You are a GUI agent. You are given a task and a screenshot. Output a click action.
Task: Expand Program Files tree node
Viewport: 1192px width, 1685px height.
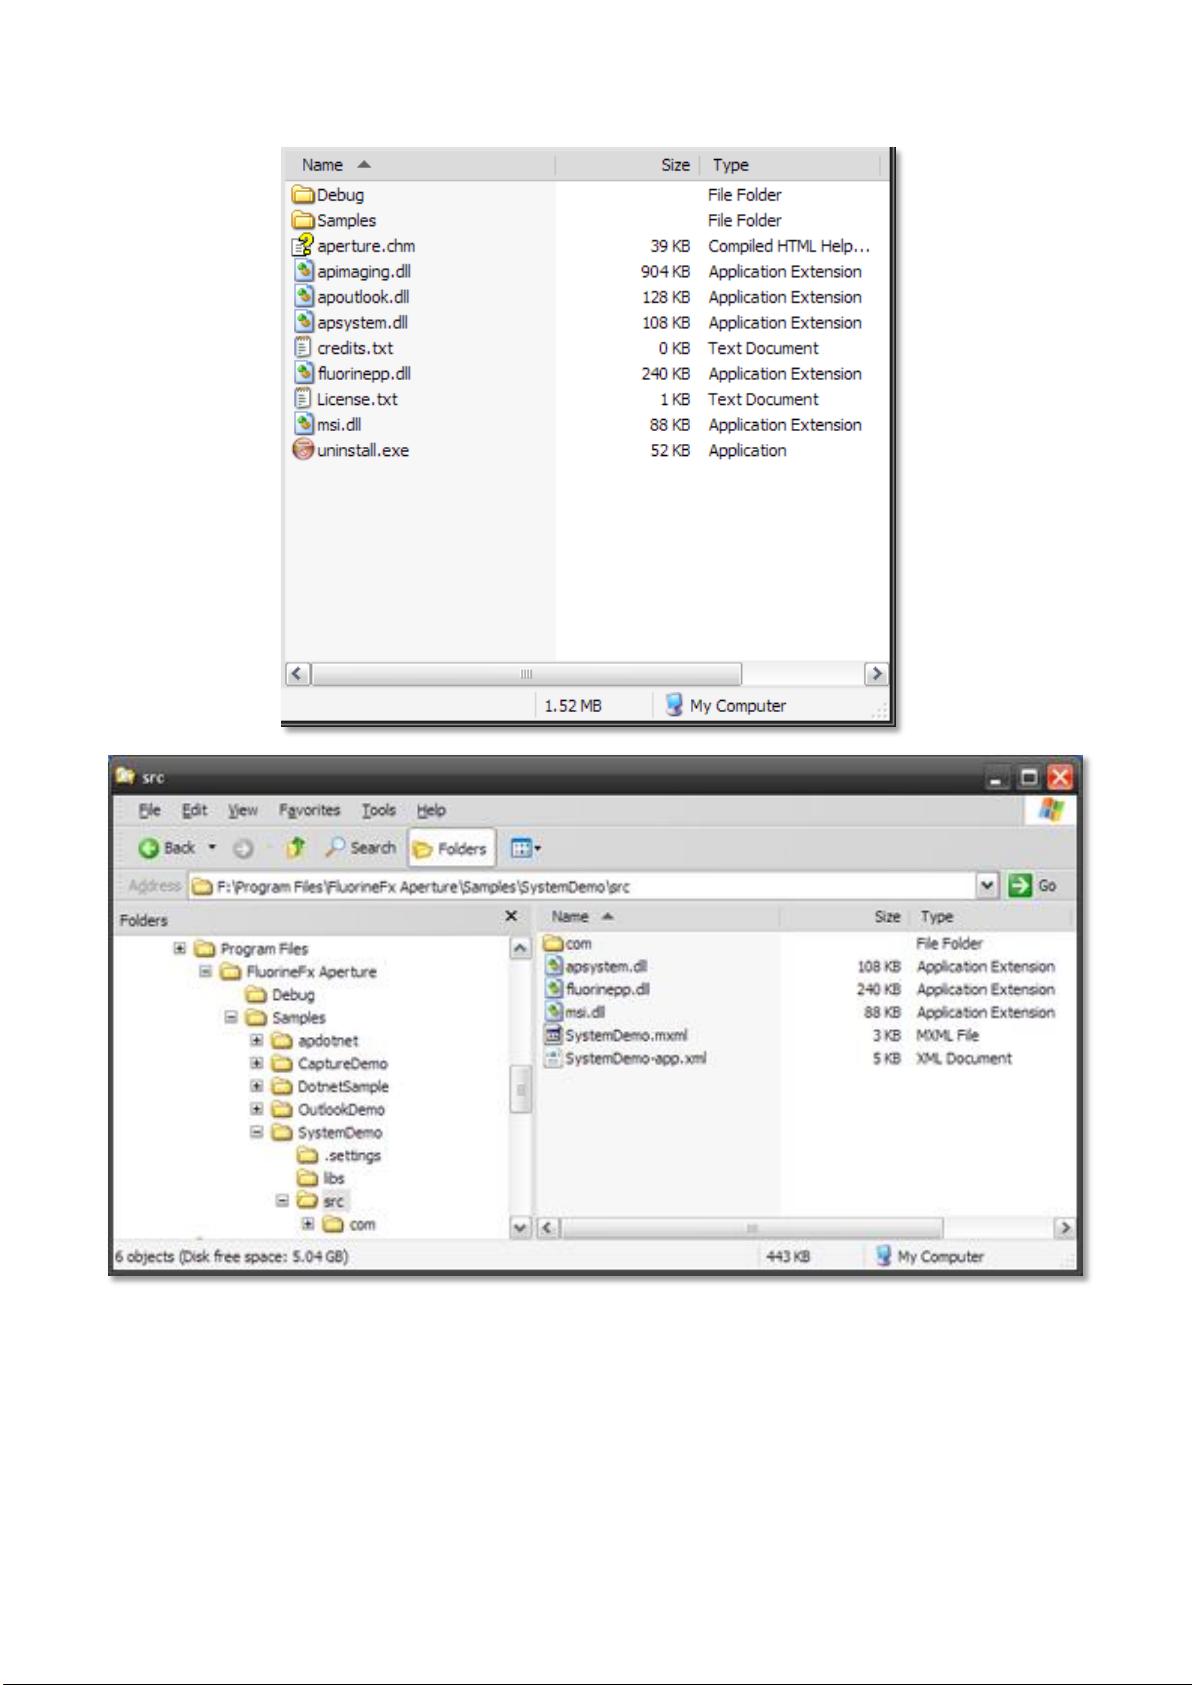coord(179,948)
